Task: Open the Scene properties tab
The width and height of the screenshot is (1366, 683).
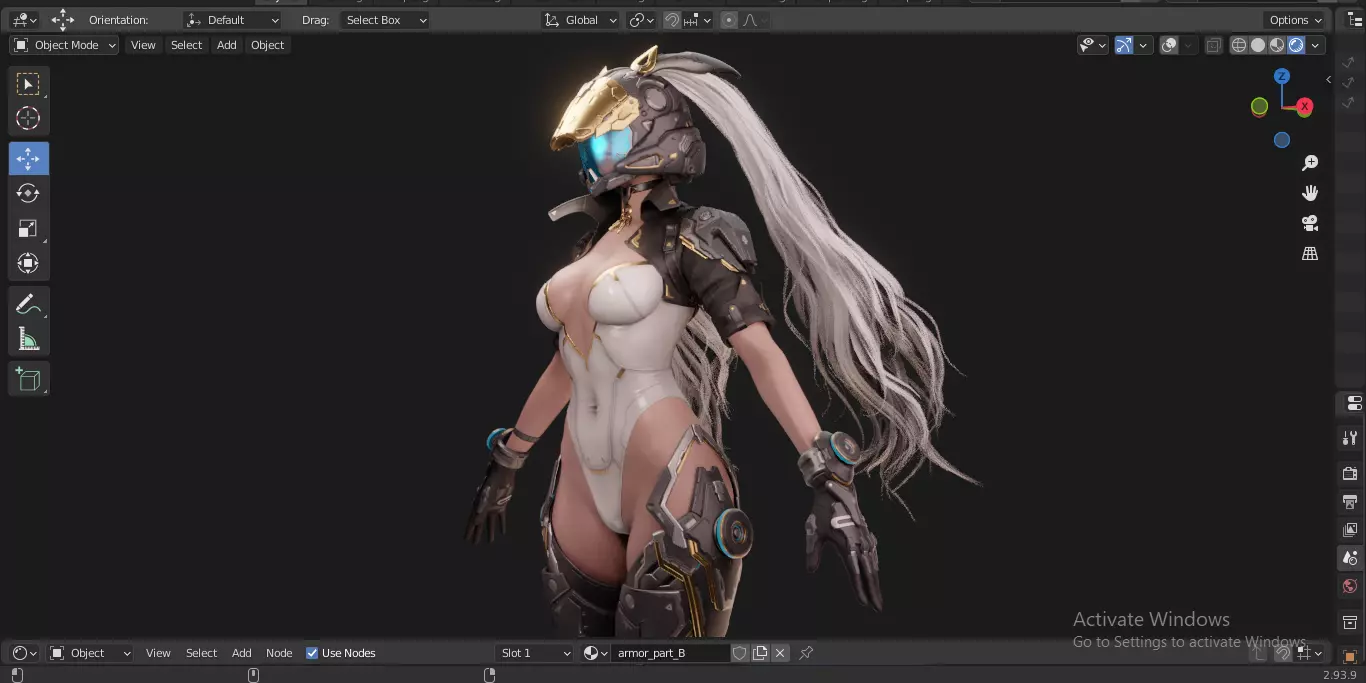Action: click(1350, 558)
